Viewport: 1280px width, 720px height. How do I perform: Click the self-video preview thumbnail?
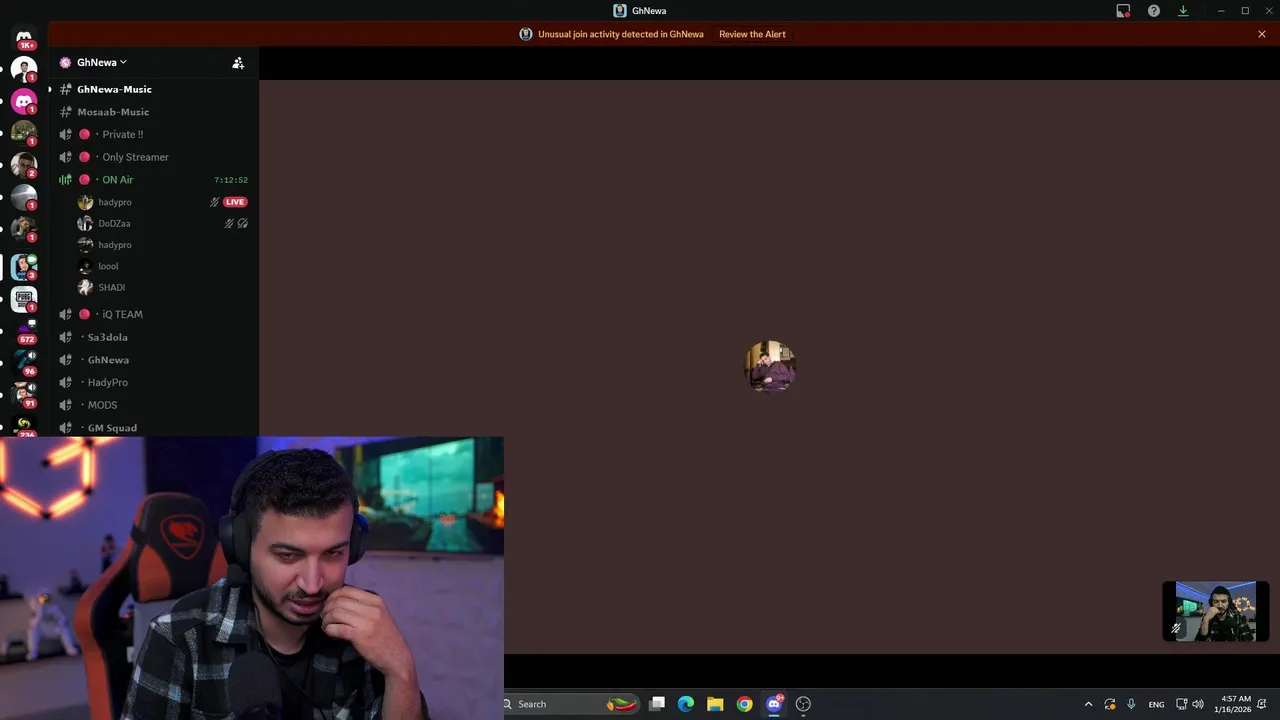pos(1215,611)
